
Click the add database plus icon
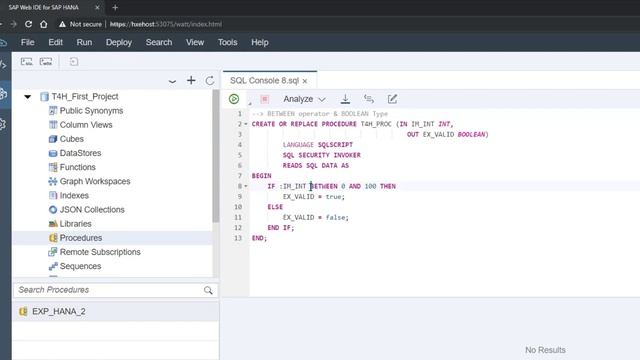pyautogui.click(x=191, y=80)
